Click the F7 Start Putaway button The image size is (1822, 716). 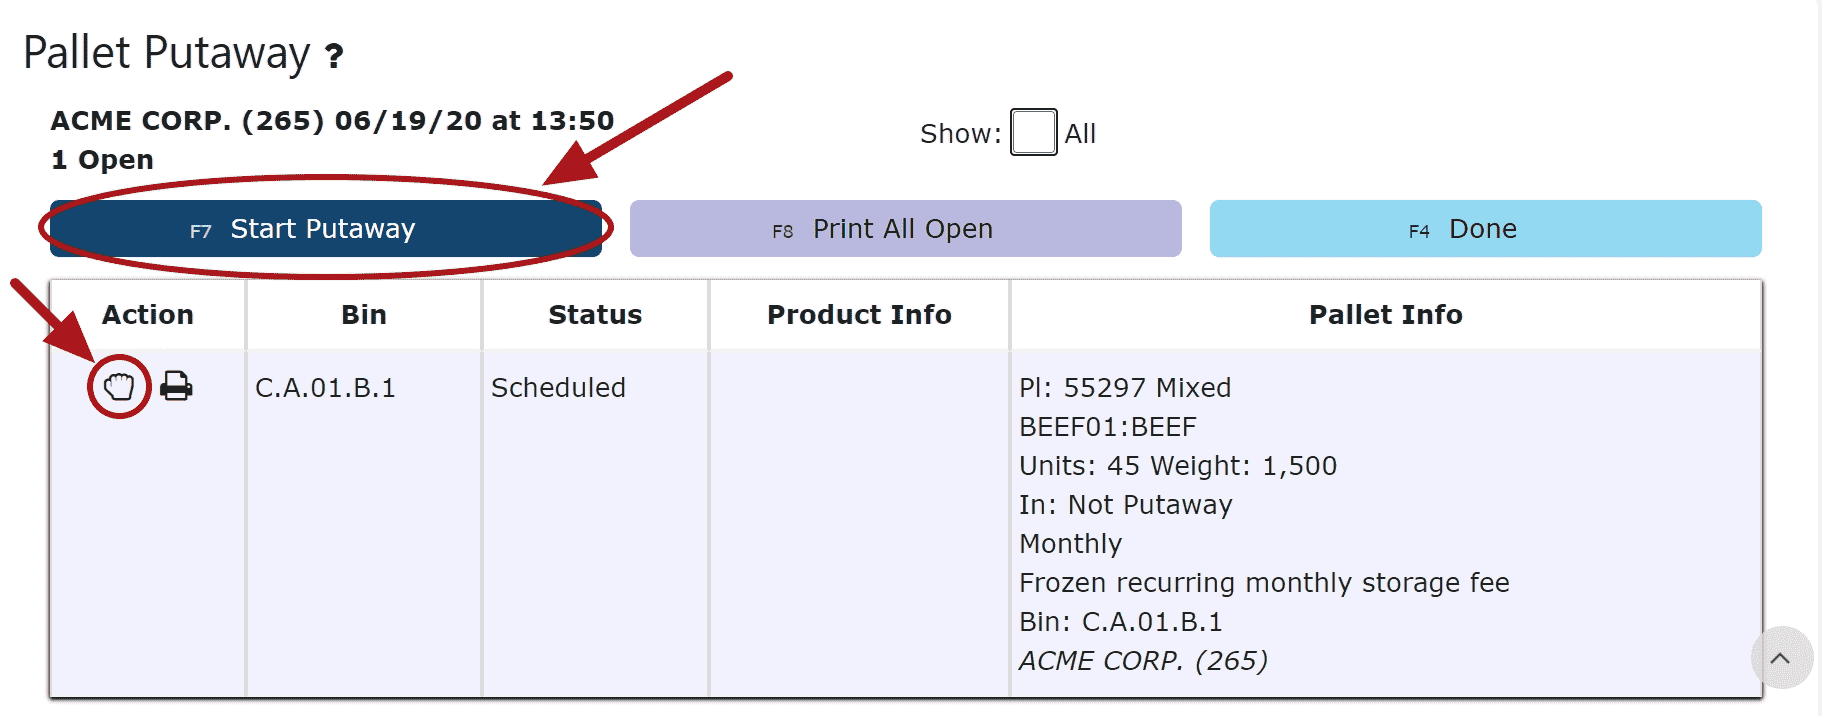(326, 229)
